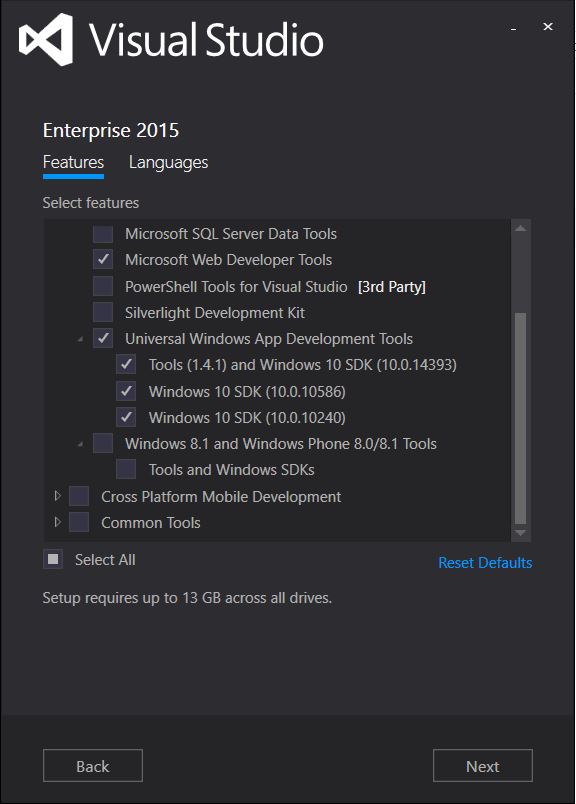This screenshot has height=804, width=576.
Task: Click scrollbar down arrow in features list
Action: (x=521, y=533)
